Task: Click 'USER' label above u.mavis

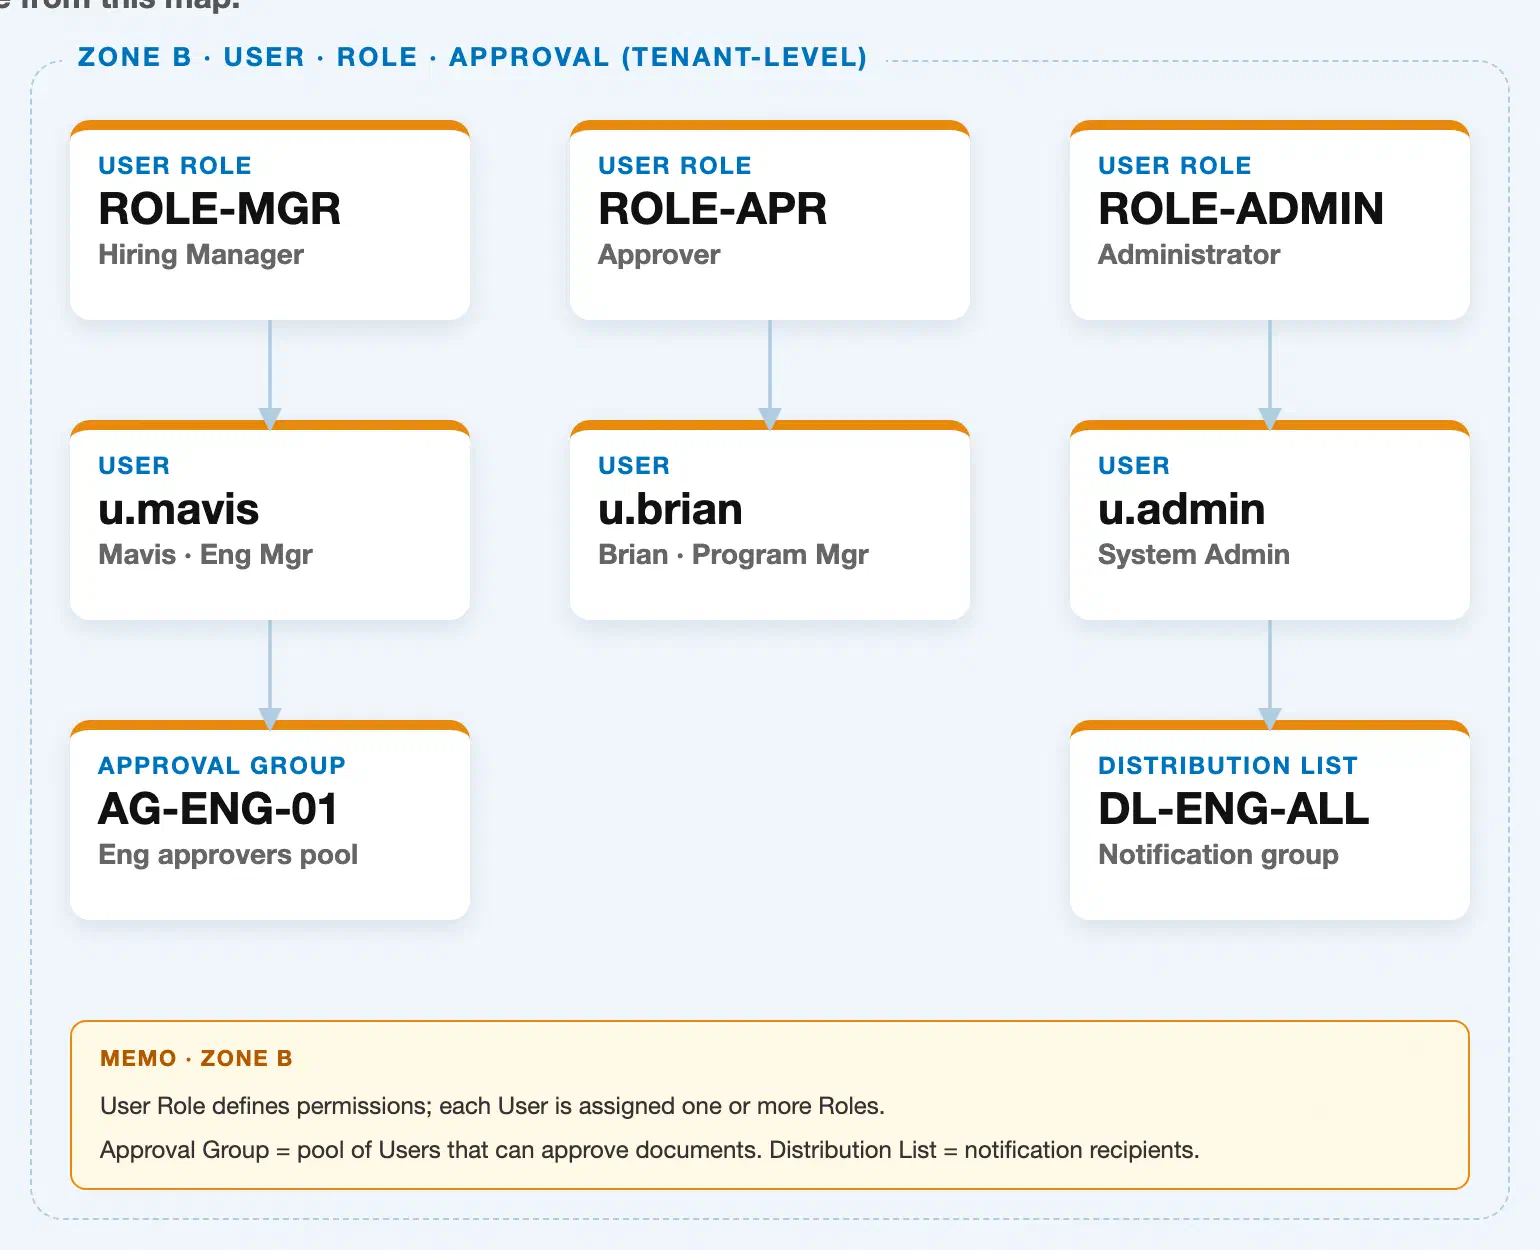Action: click(x=134, y=466)
